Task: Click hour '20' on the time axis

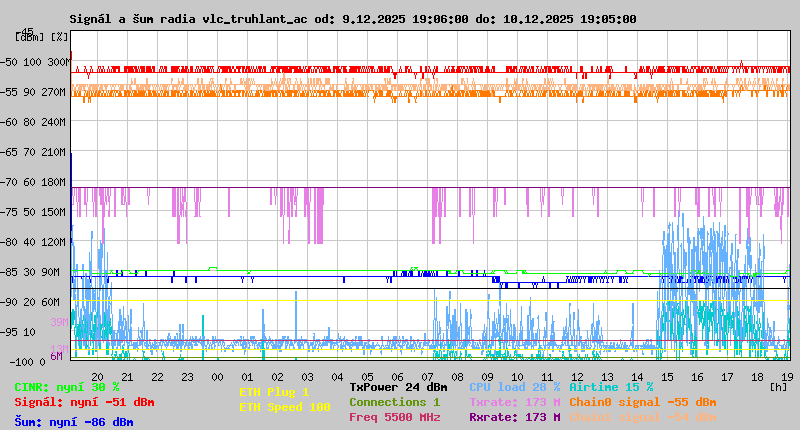Action: point(97,377)
